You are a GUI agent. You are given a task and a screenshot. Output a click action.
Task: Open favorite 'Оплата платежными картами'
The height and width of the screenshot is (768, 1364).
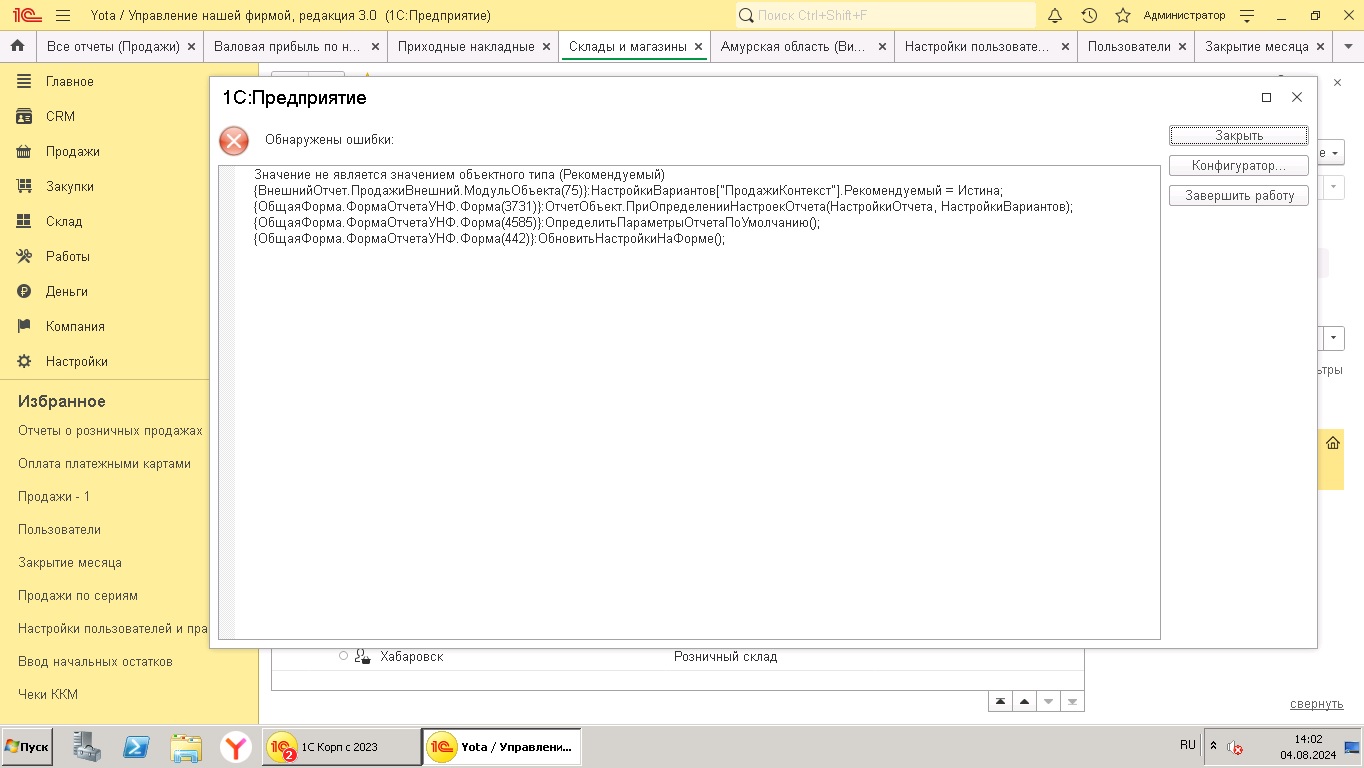(104, 464)
